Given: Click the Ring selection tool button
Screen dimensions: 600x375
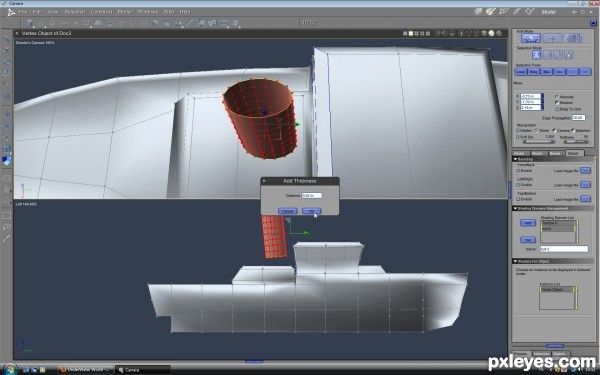Looking at the screenshot, I should (x=534, y=72).
